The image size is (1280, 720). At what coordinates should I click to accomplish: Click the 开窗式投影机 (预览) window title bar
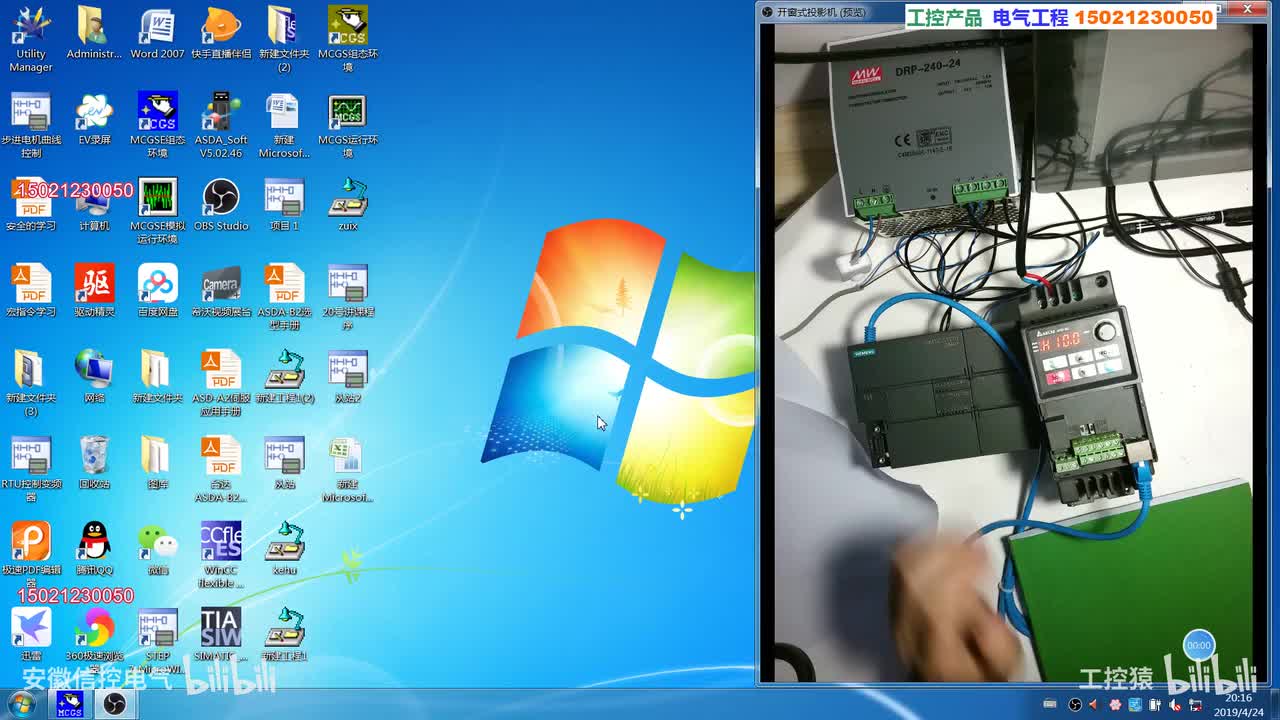coord(1015,12)
